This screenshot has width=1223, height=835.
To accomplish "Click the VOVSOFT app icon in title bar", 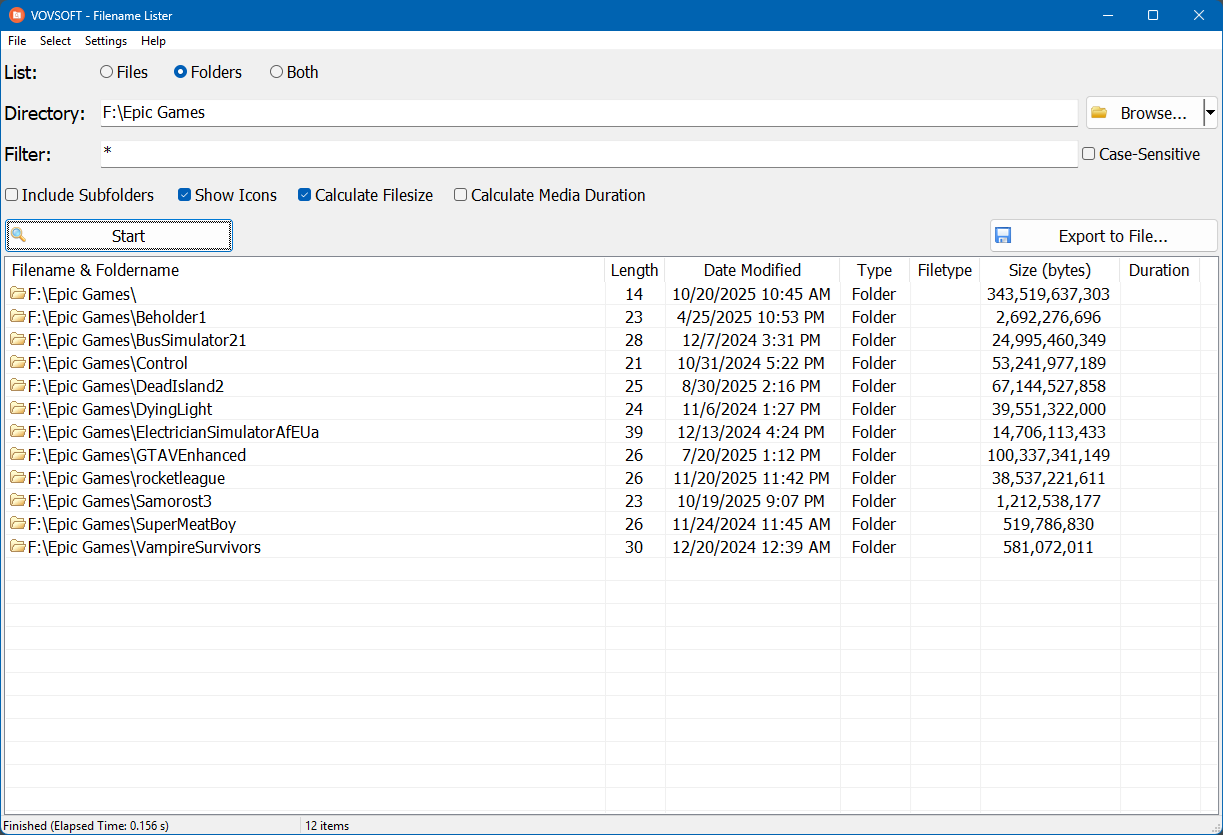I will (16, 15).
